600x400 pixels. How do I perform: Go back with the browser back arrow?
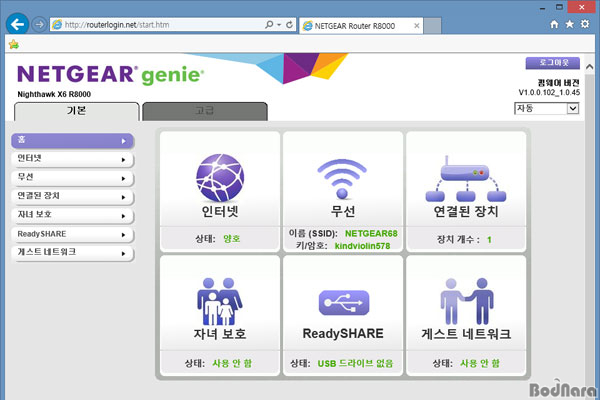17,24
